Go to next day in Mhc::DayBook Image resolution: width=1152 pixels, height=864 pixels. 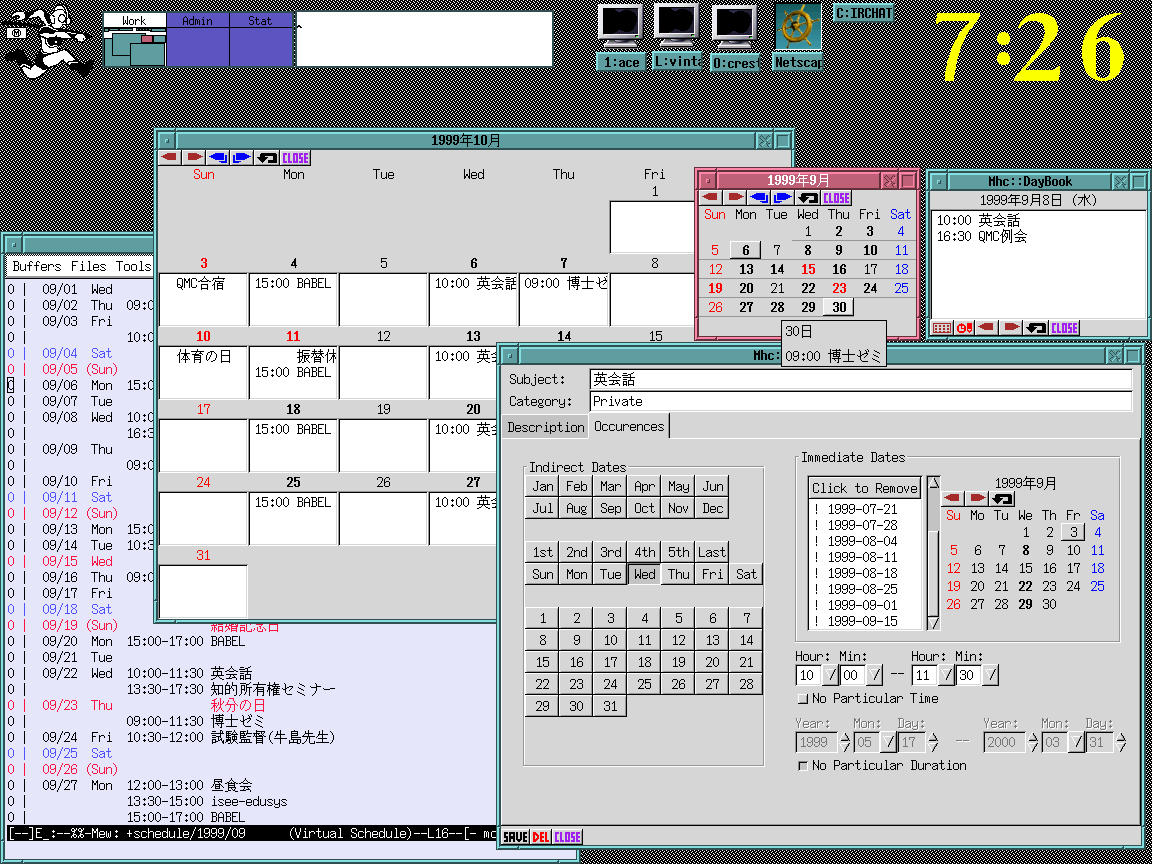click(1012, 328)
